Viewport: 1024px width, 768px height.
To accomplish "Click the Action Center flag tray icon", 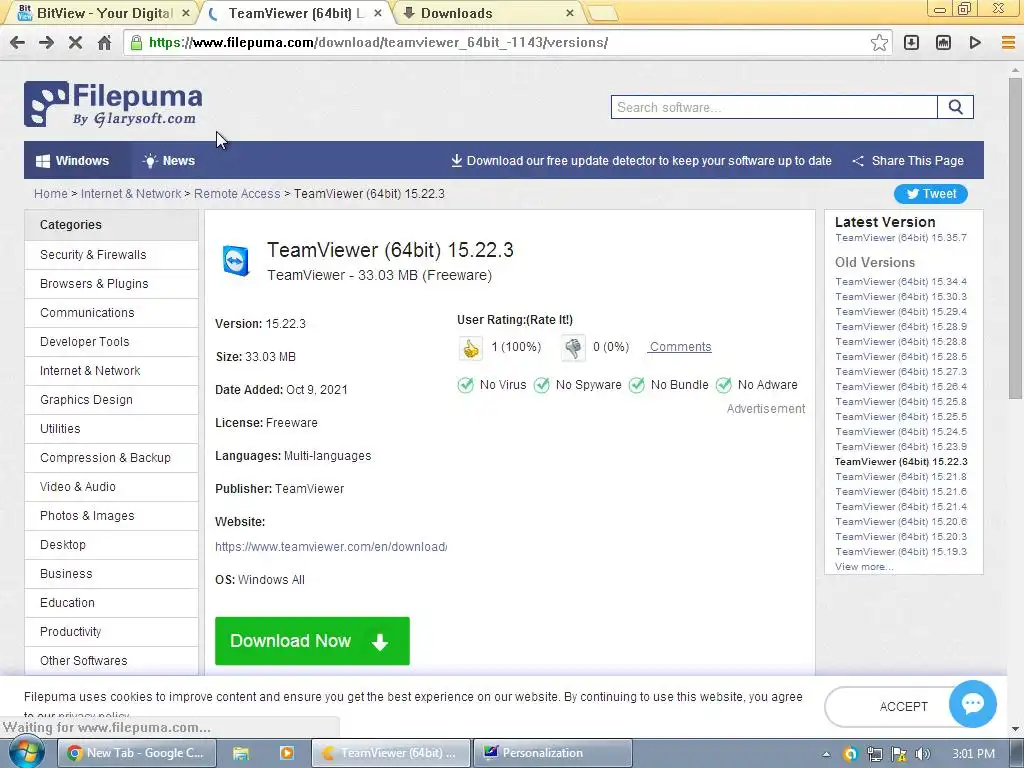I will pyautogui.click(x=899, y=754).
